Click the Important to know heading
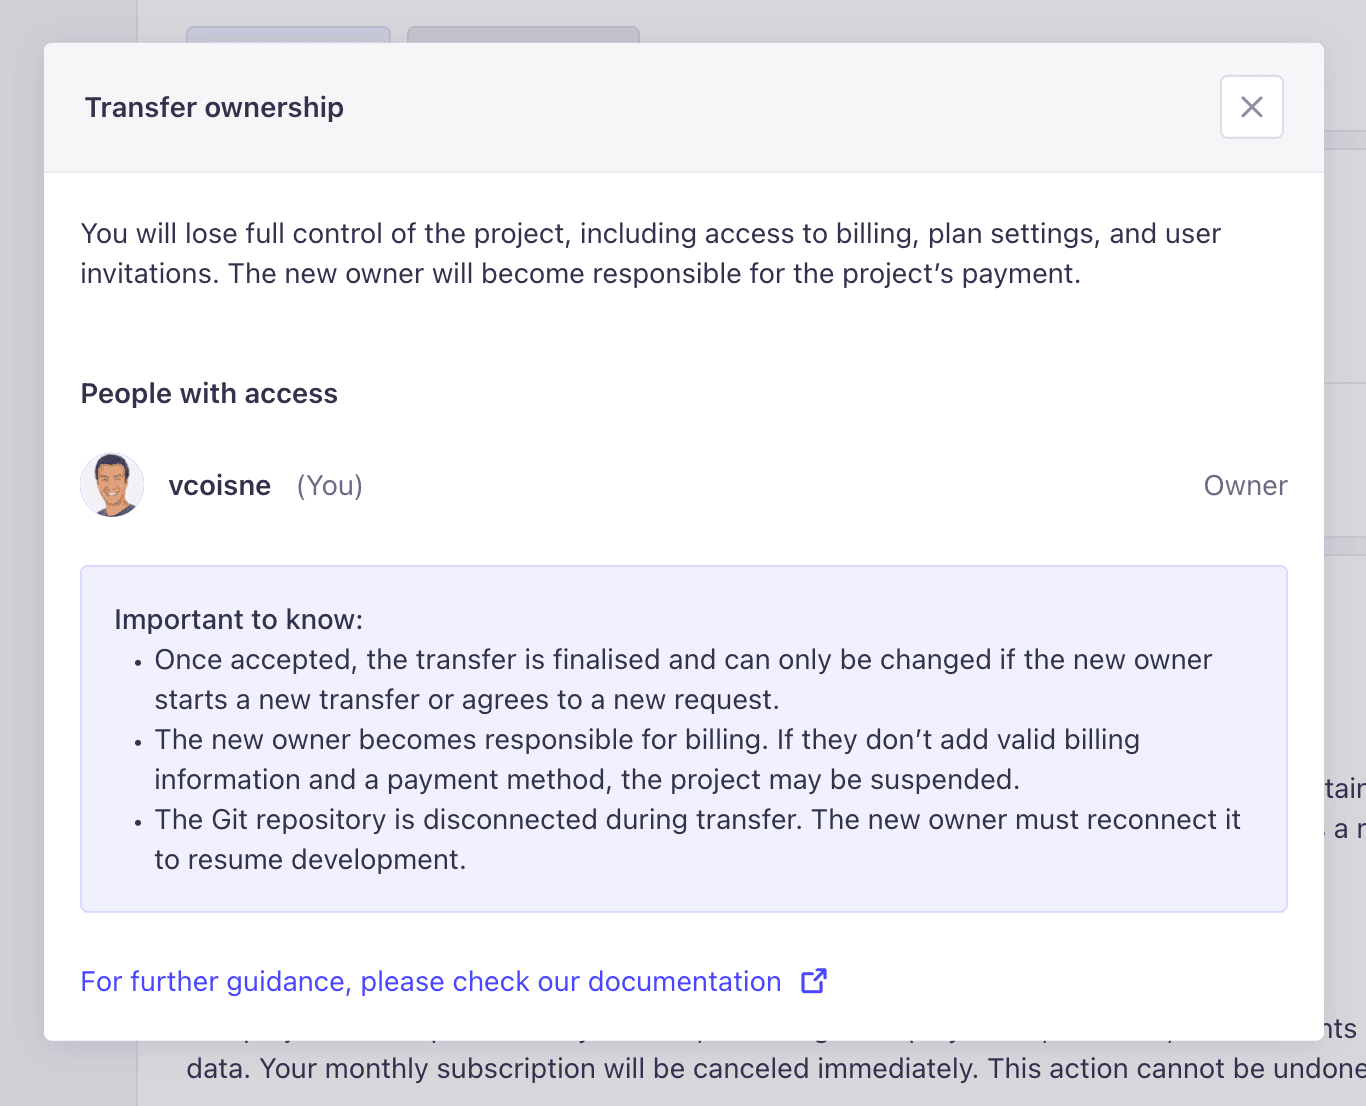This screenshot has width=1366, height=1106. pos(239,620)
